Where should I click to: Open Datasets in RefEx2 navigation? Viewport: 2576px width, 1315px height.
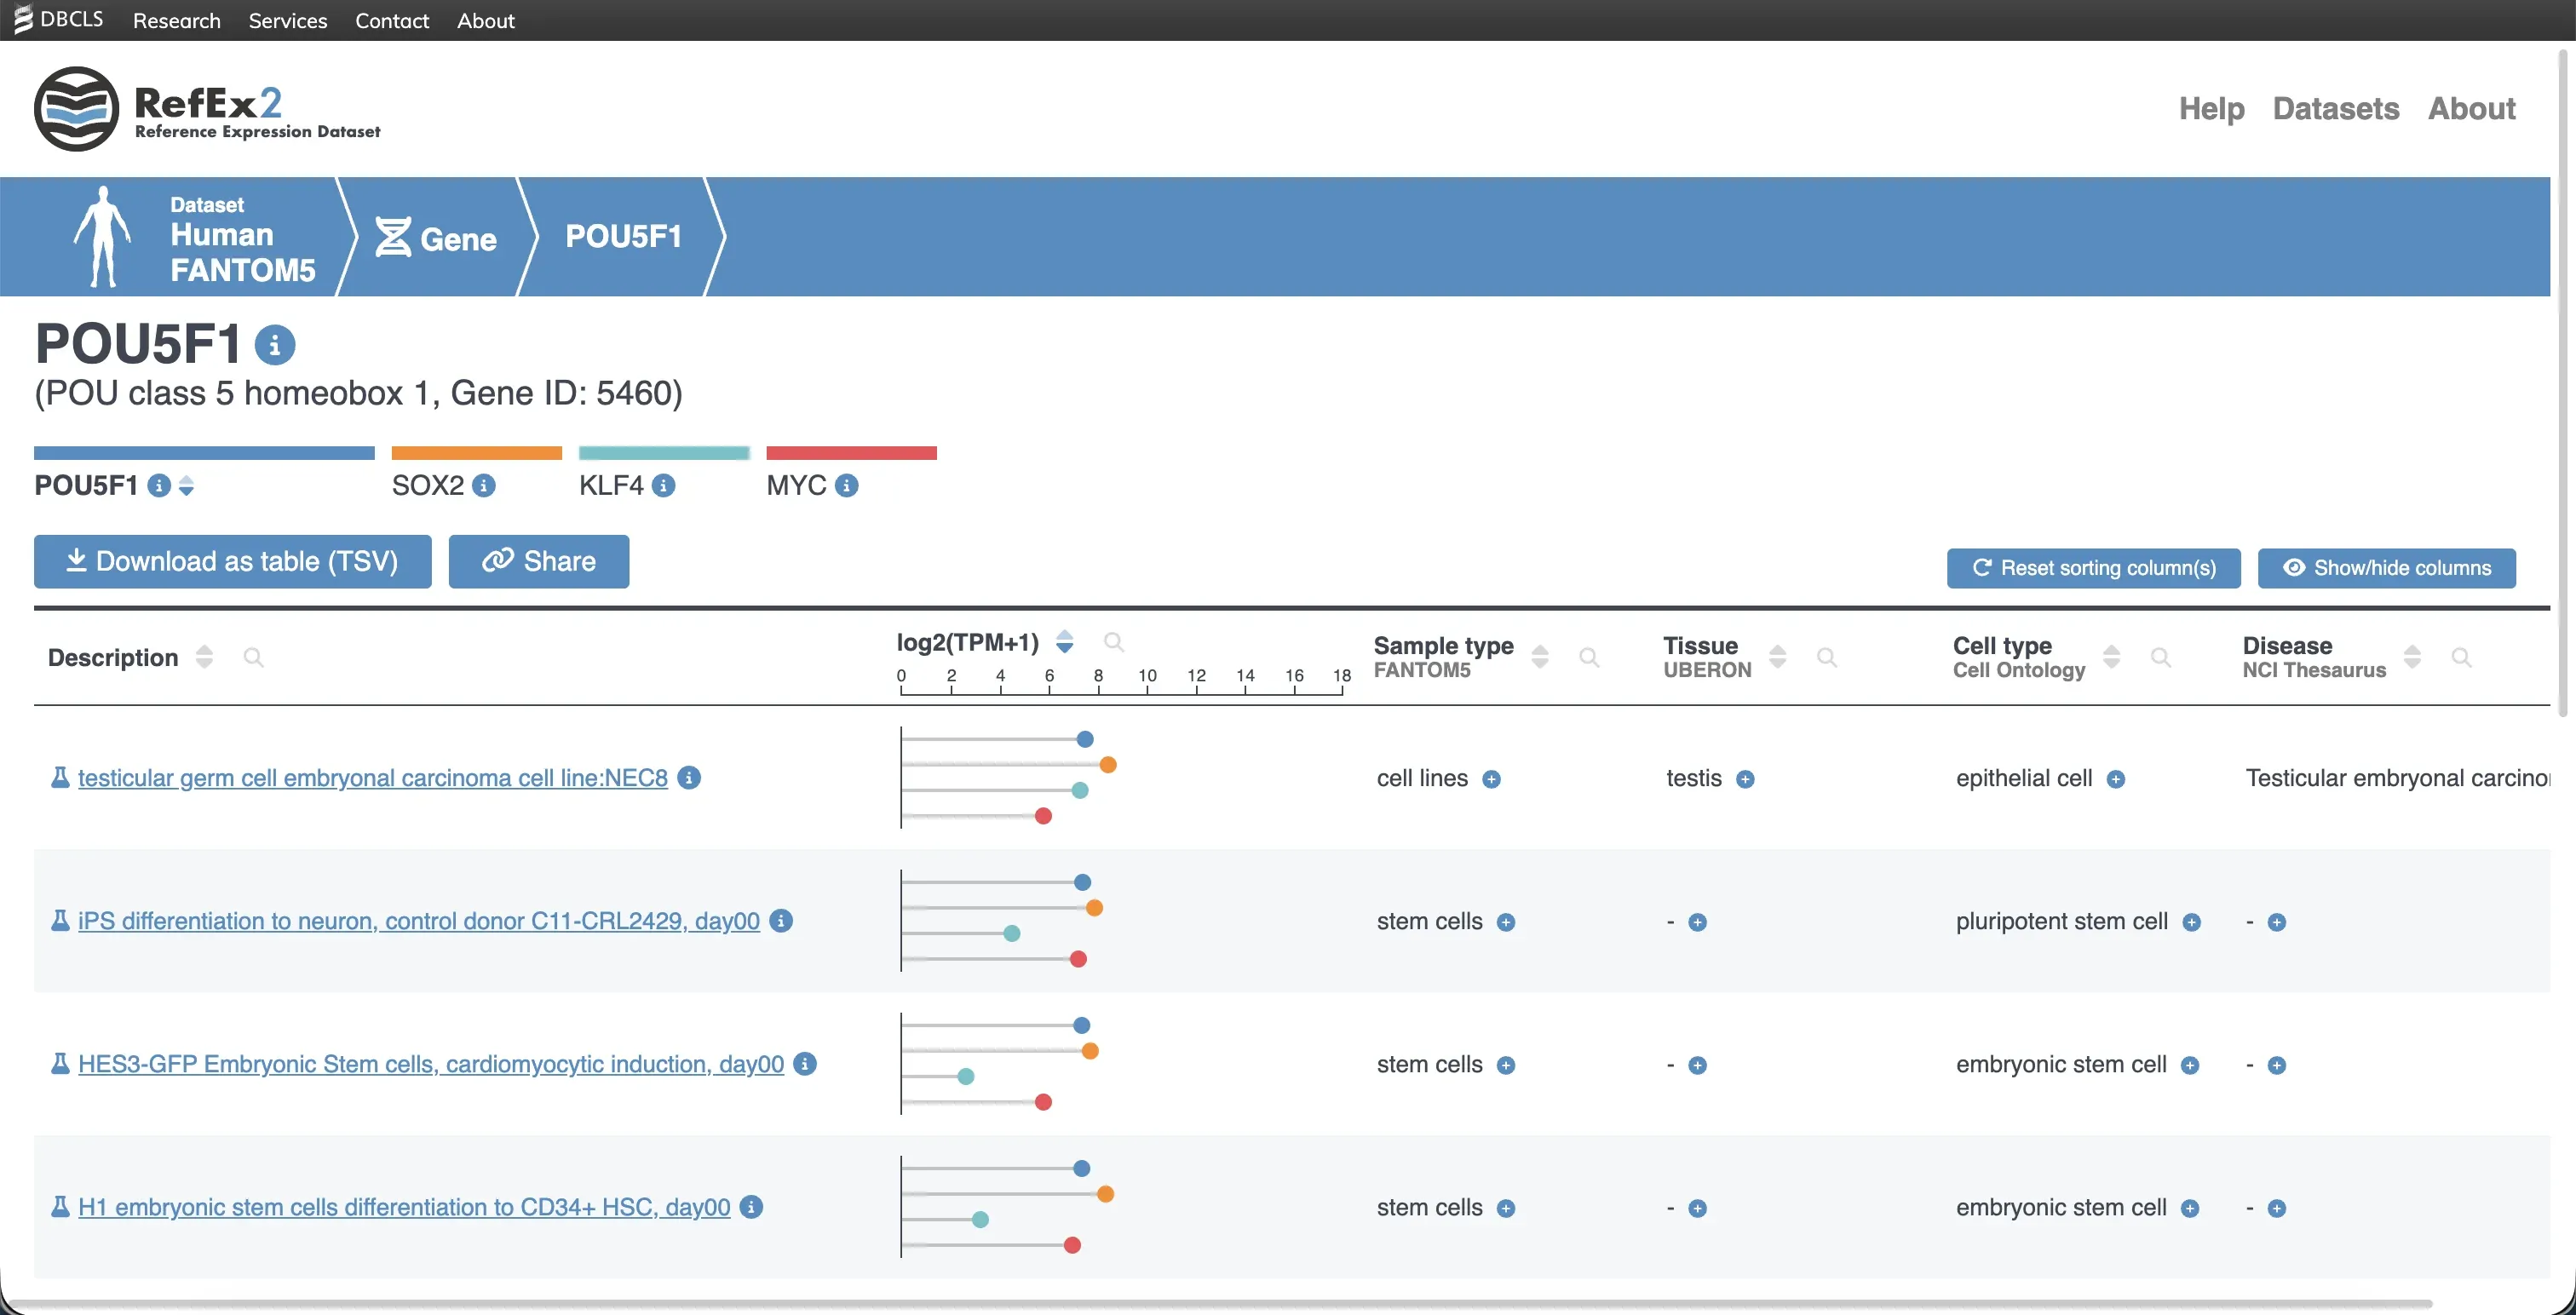point(2336,108)
